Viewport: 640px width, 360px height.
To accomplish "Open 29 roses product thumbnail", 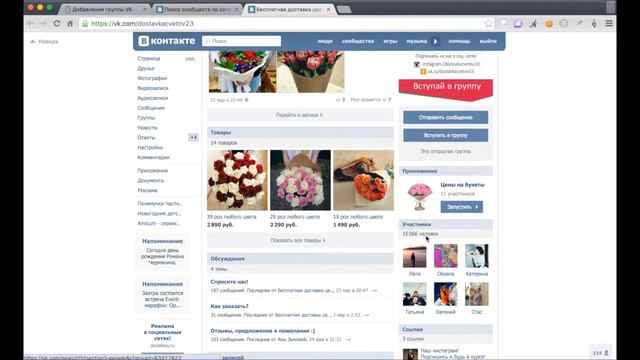I will coord(300,180).
